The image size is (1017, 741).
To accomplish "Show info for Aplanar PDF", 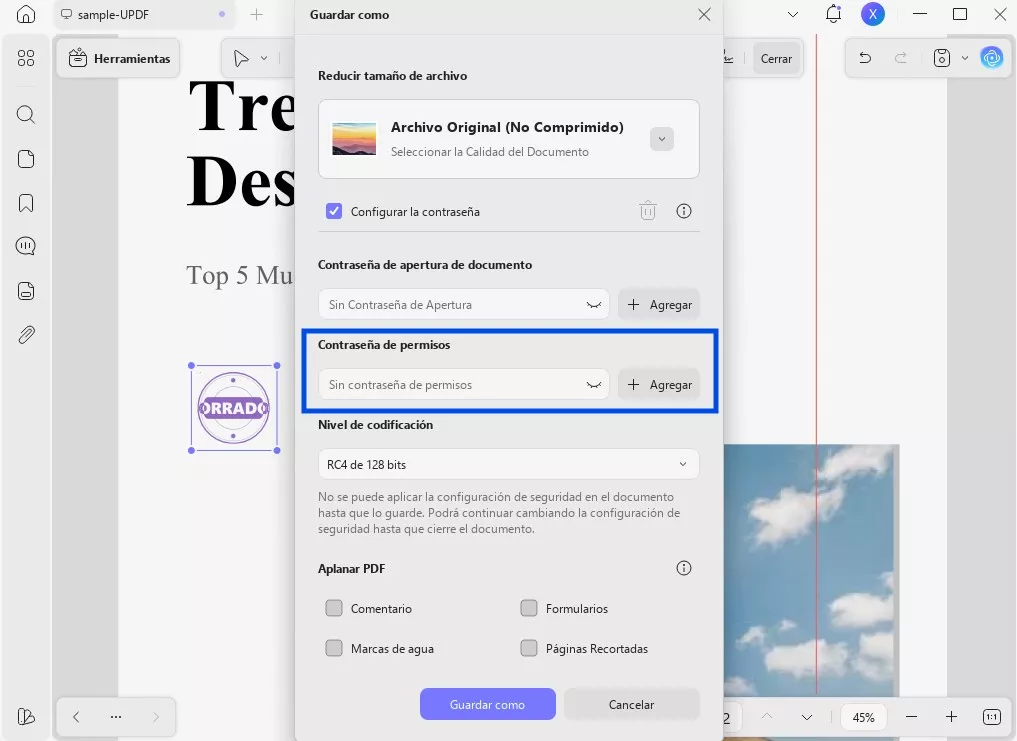I will (684, 568).
